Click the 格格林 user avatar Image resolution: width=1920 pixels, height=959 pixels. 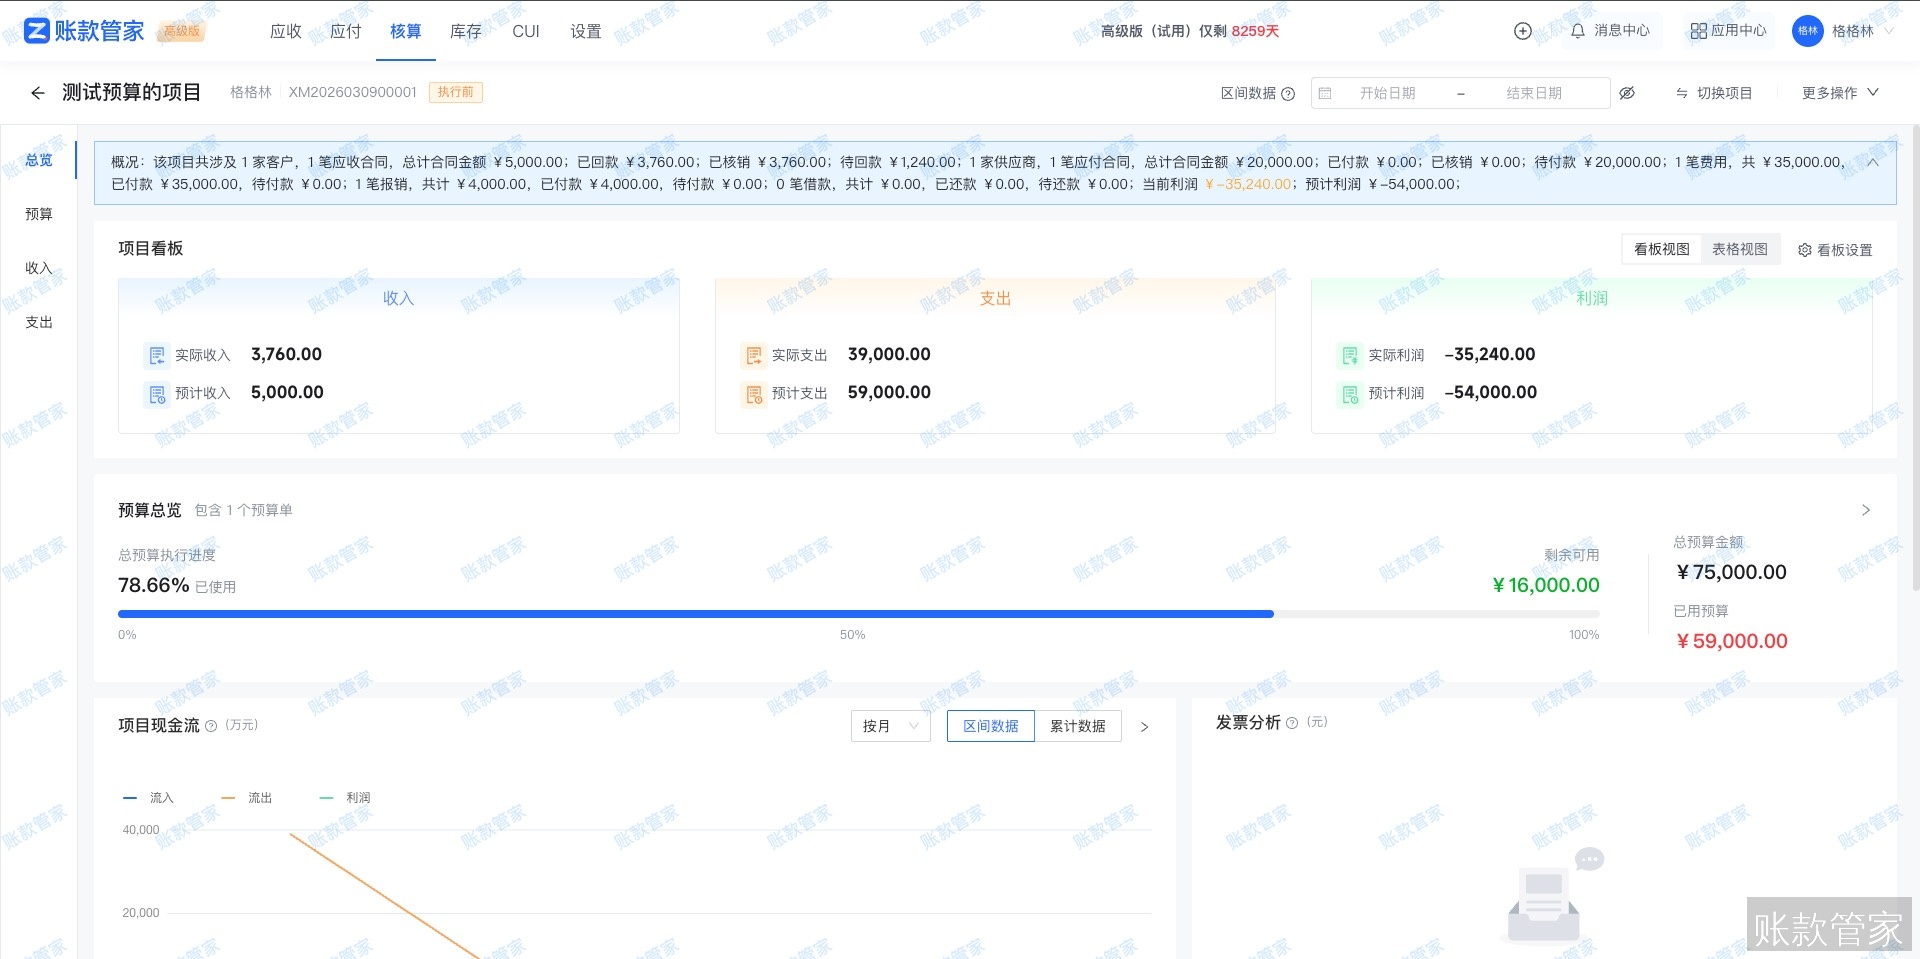point(1808,31)
